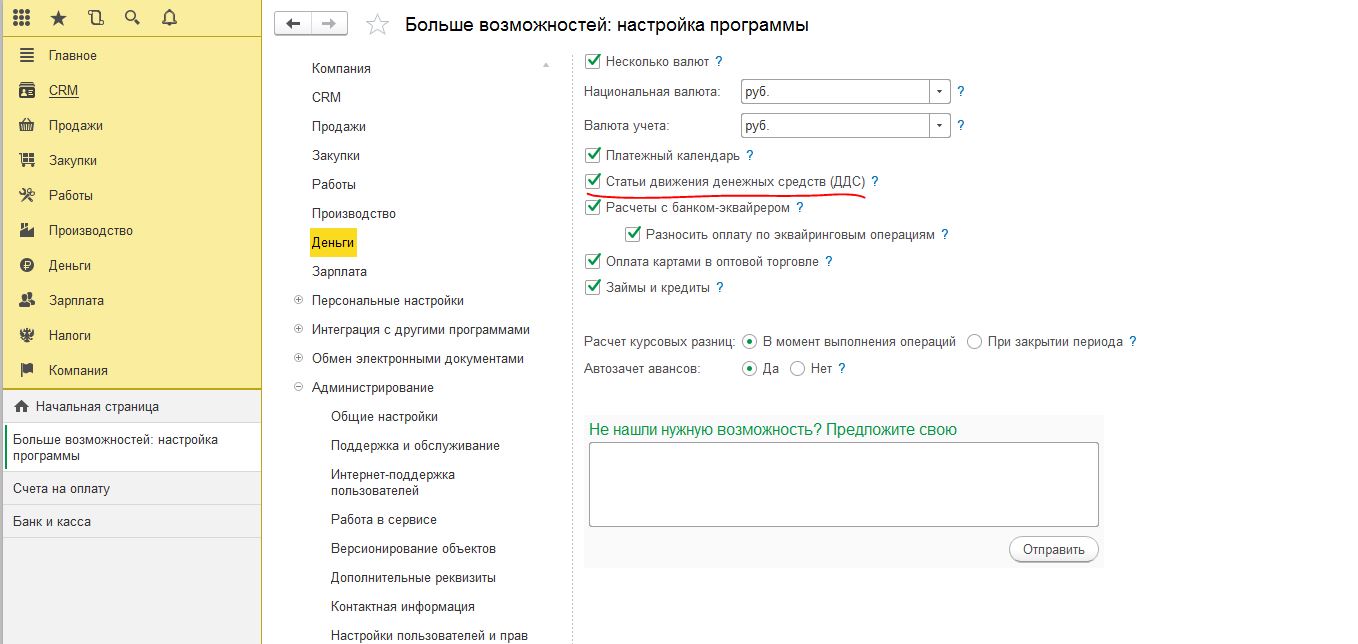Open the Национальная валюта dropdown
Image resolution: width=1358 pixels, height=644 pixels.
coord(939,91)
